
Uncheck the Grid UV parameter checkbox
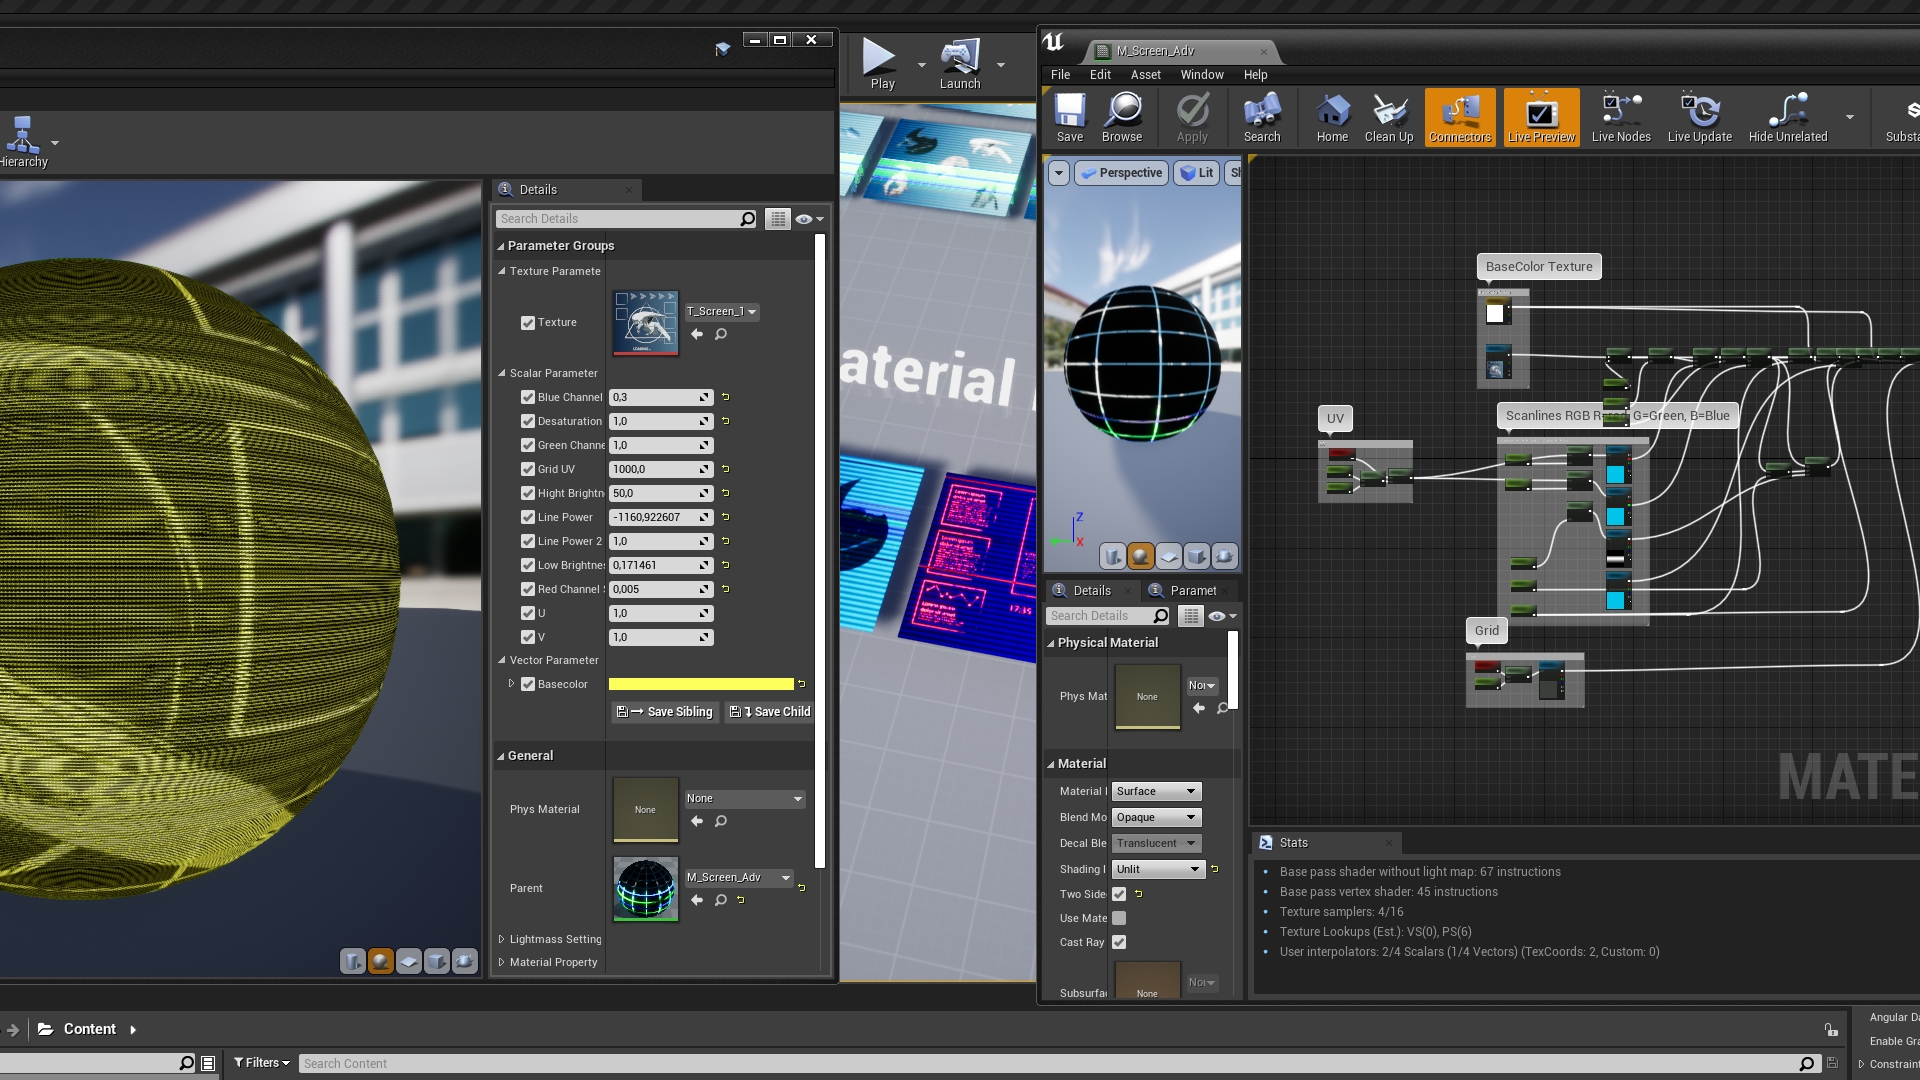click(528, 469)
